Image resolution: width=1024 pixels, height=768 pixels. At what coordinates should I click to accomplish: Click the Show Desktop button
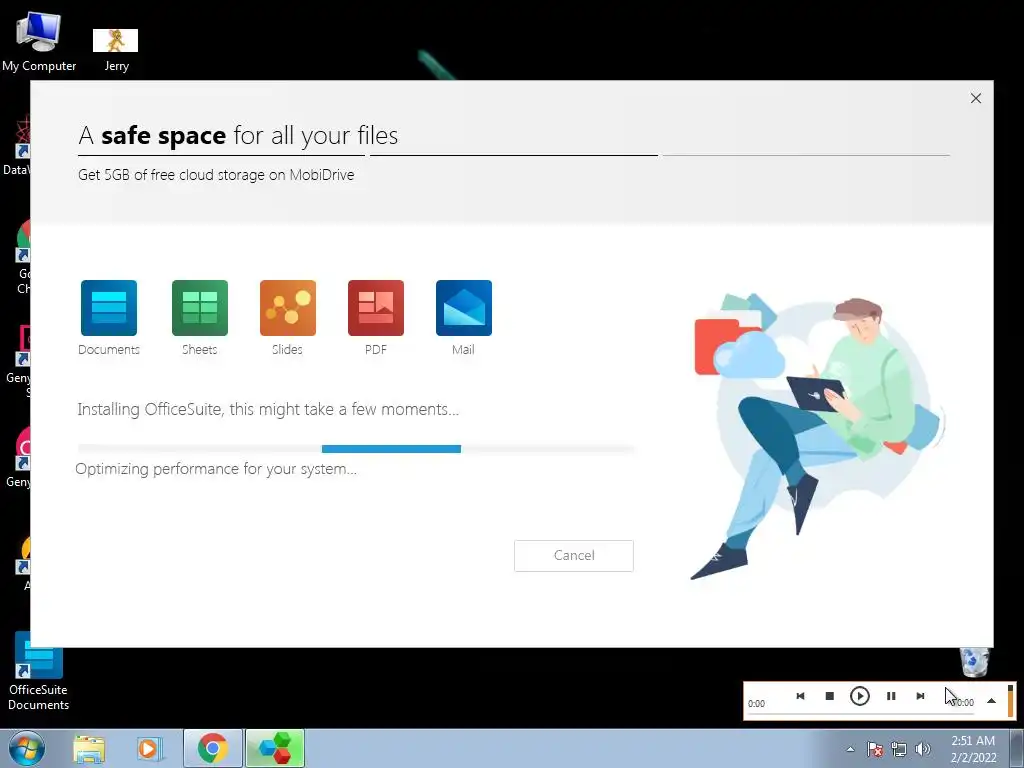coord(1017,748)
